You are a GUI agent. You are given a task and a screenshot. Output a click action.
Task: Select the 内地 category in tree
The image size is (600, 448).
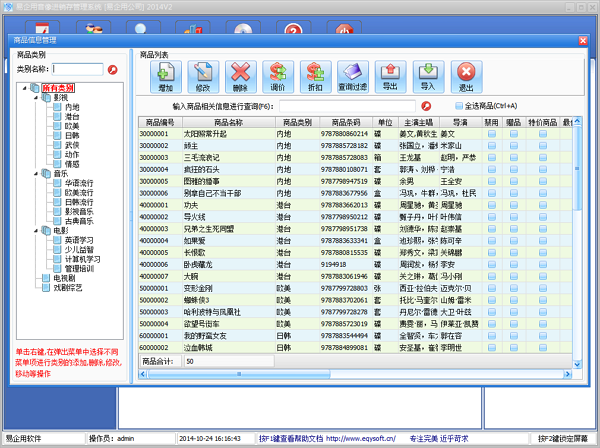(x=72, y=107)
